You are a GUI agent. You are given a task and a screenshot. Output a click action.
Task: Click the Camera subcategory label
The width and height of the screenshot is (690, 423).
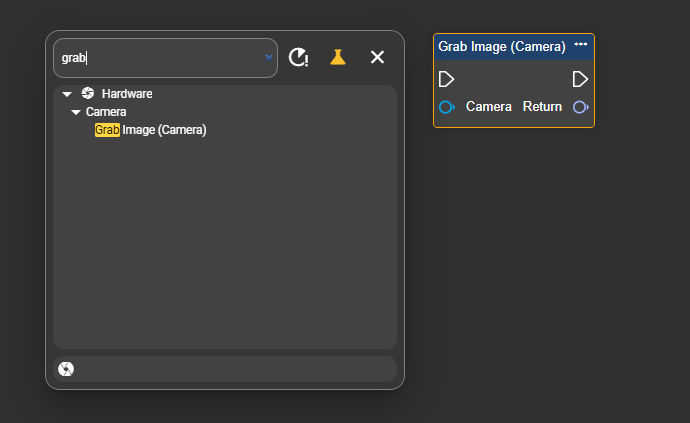click(x=106, y=112)
